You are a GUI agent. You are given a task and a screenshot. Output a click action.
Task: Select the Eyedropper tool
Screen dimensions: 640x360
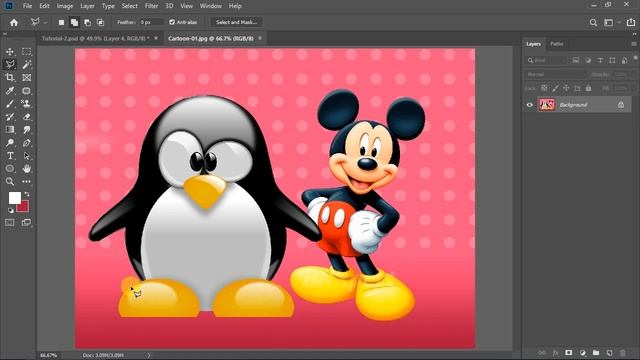pos(10,91)
